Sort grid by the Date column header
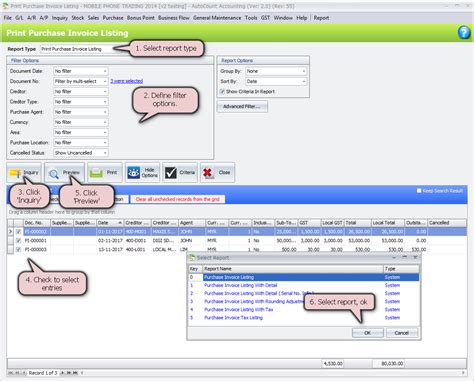 click(x=110, y=223)
